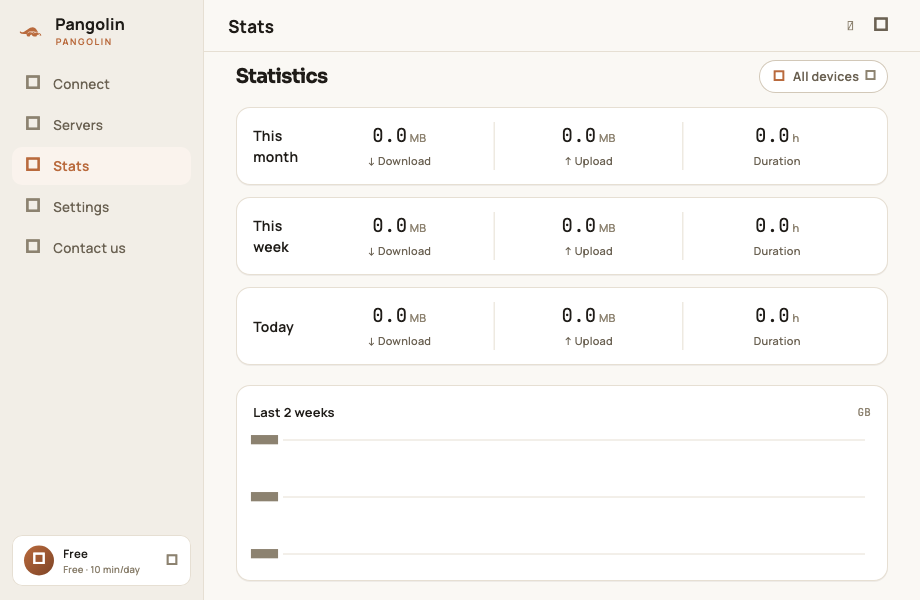Open Settings from the sidebar
This screenshot has width=920, height=600.
pos(102,207)
